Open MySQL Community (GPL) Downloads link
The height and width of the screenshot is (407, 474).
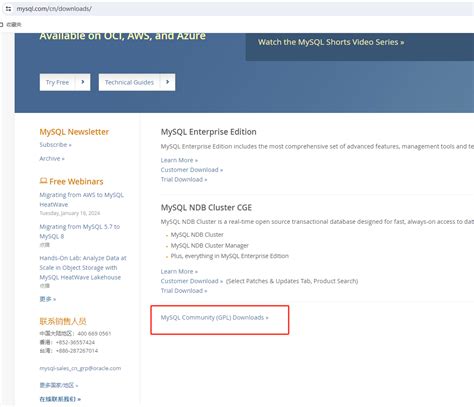pos(214,318)
